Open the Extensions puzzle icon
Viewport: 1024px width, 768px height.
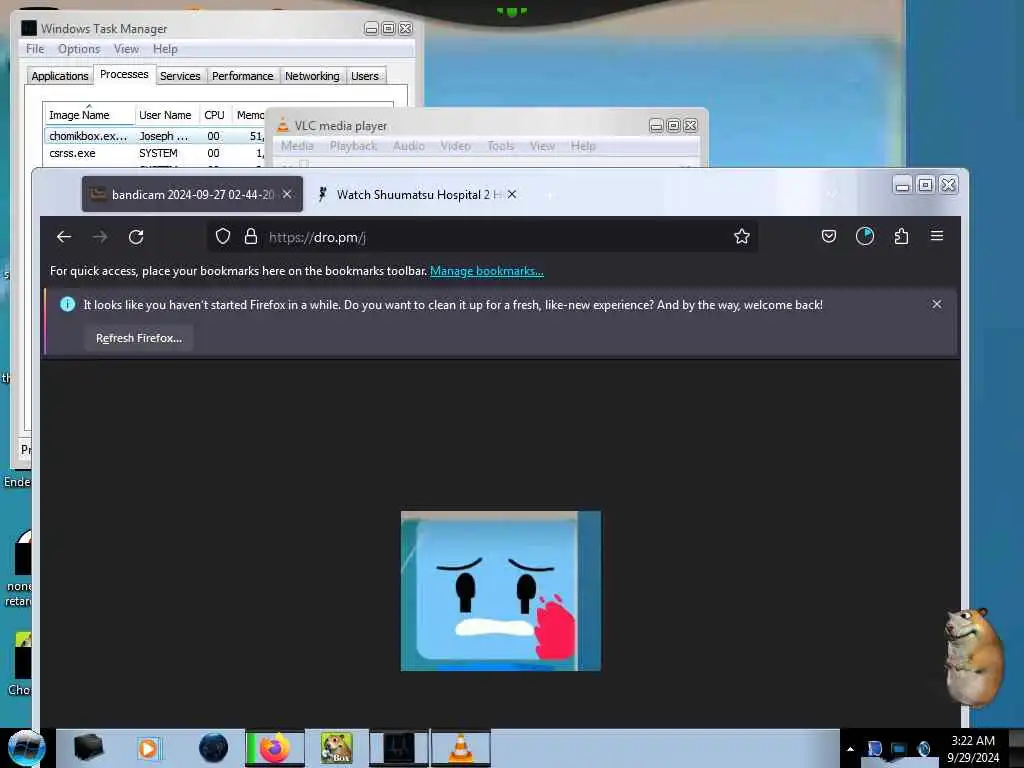[901, 236]
